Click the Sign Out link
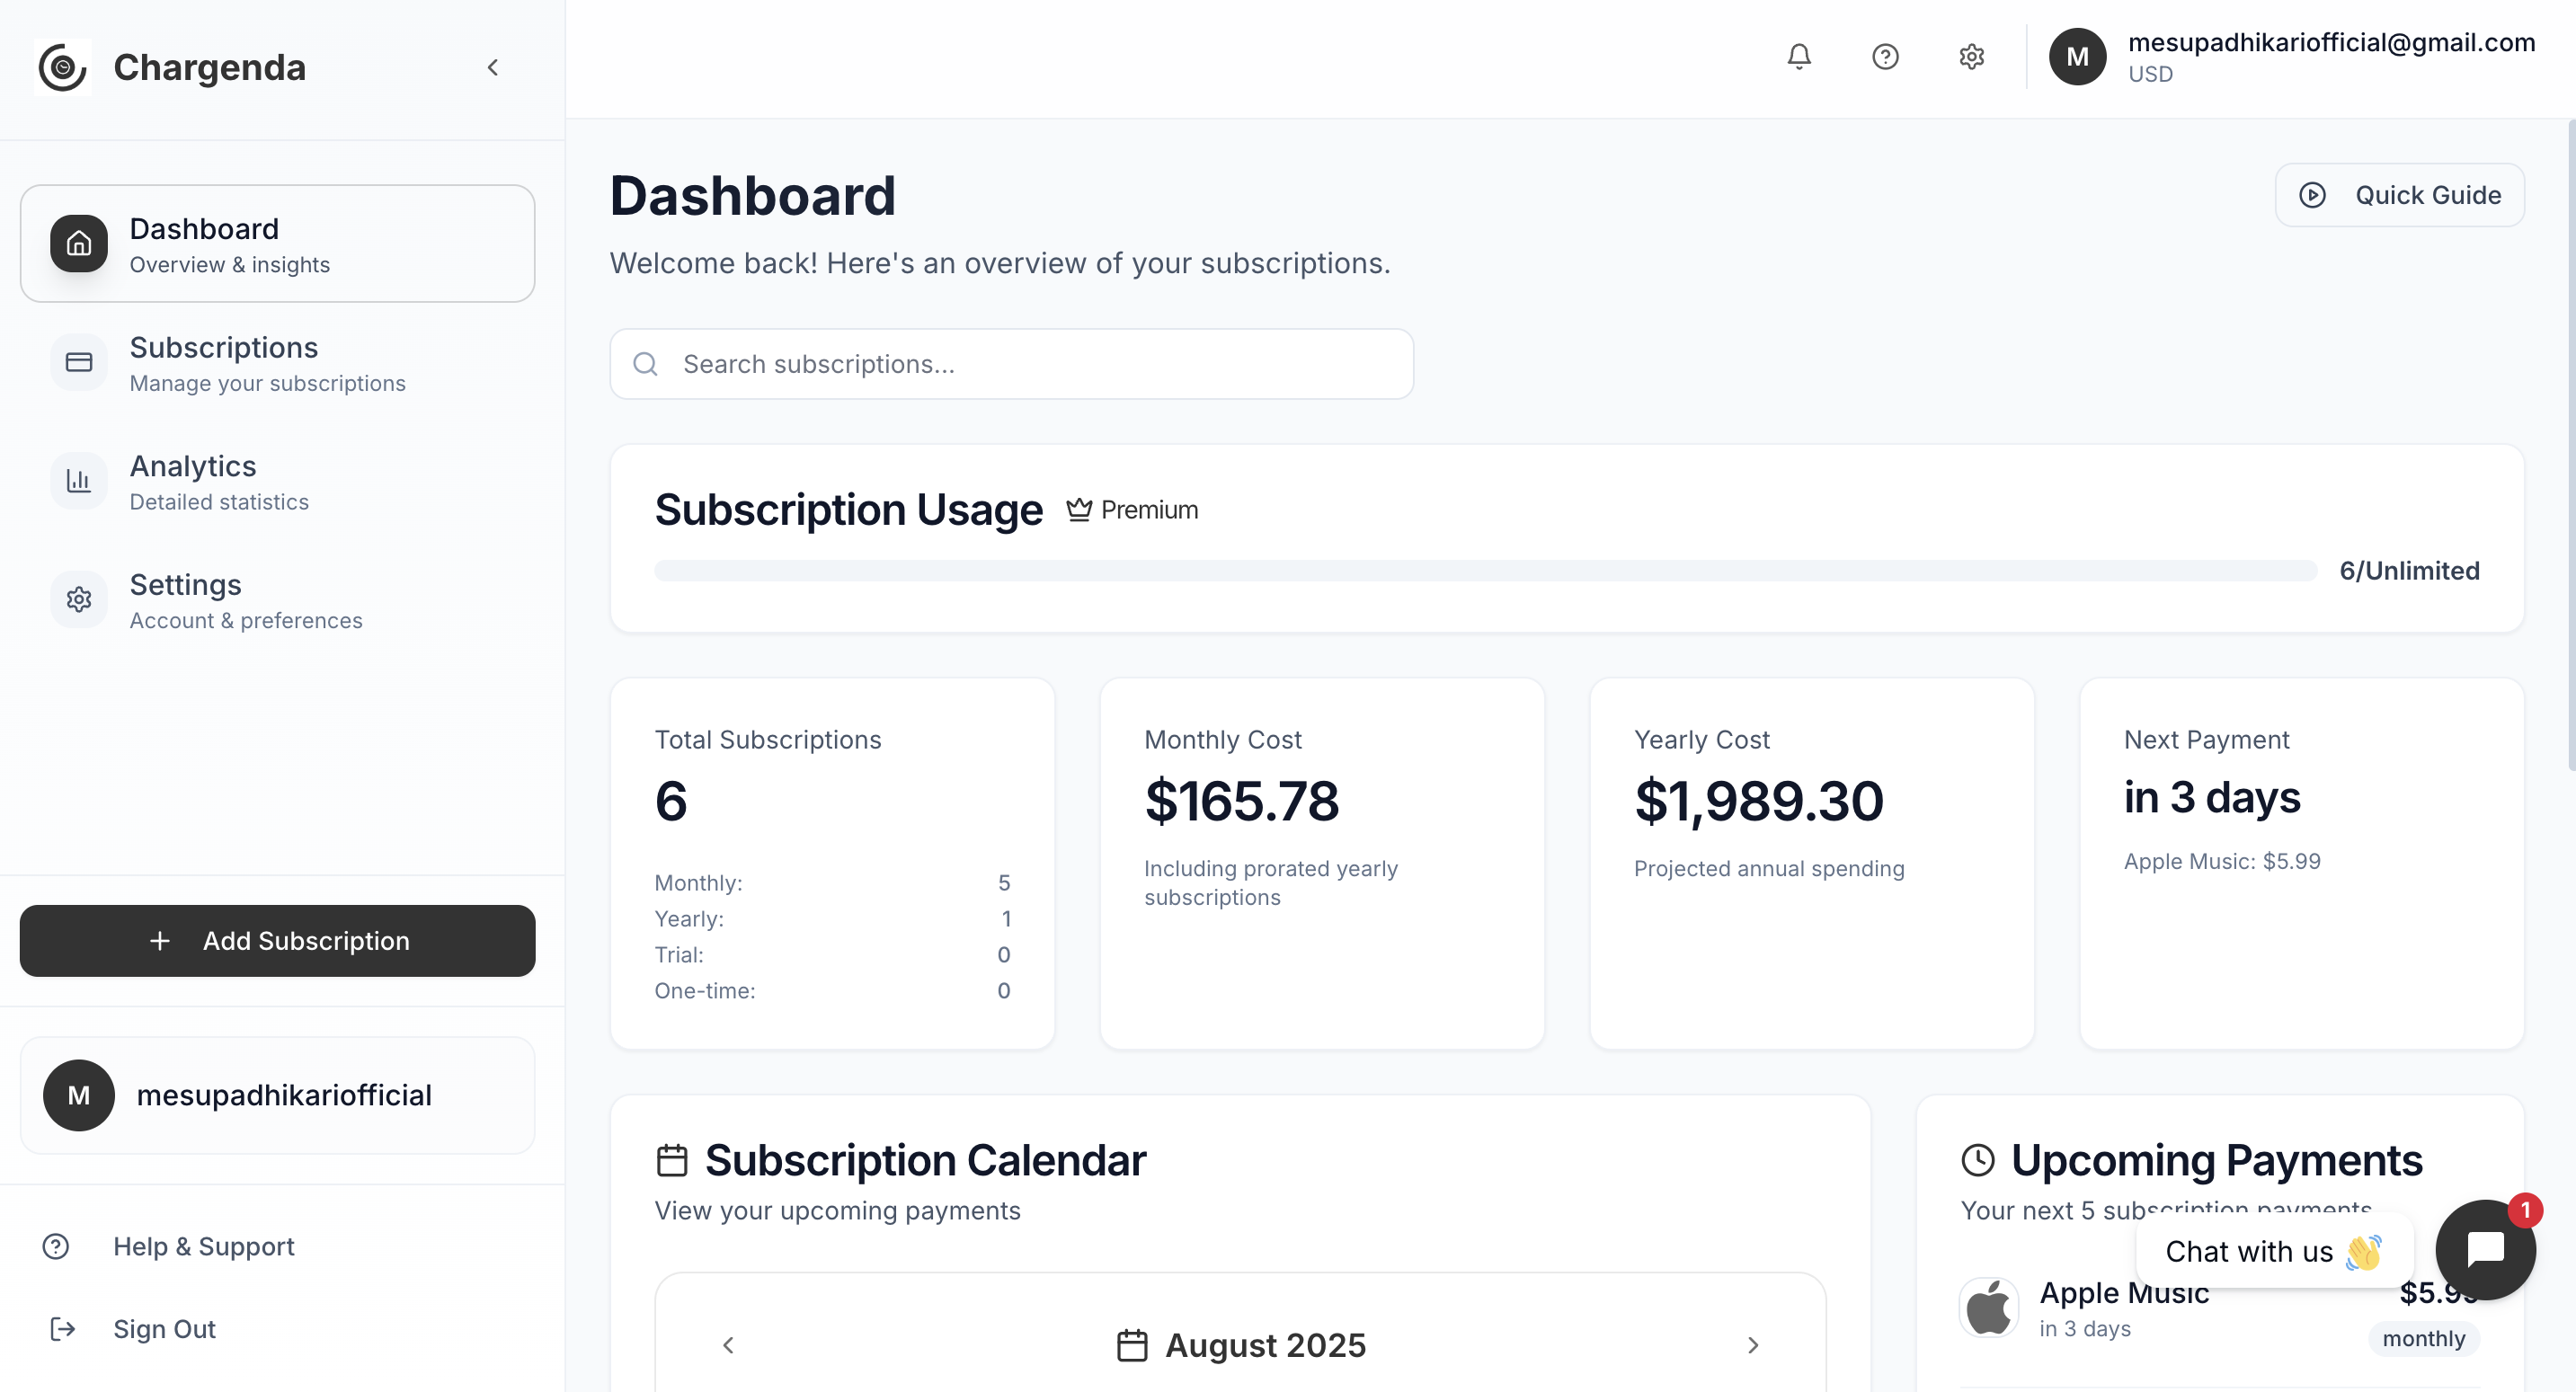The image size is (2576, 1392). click(163, 1329)
